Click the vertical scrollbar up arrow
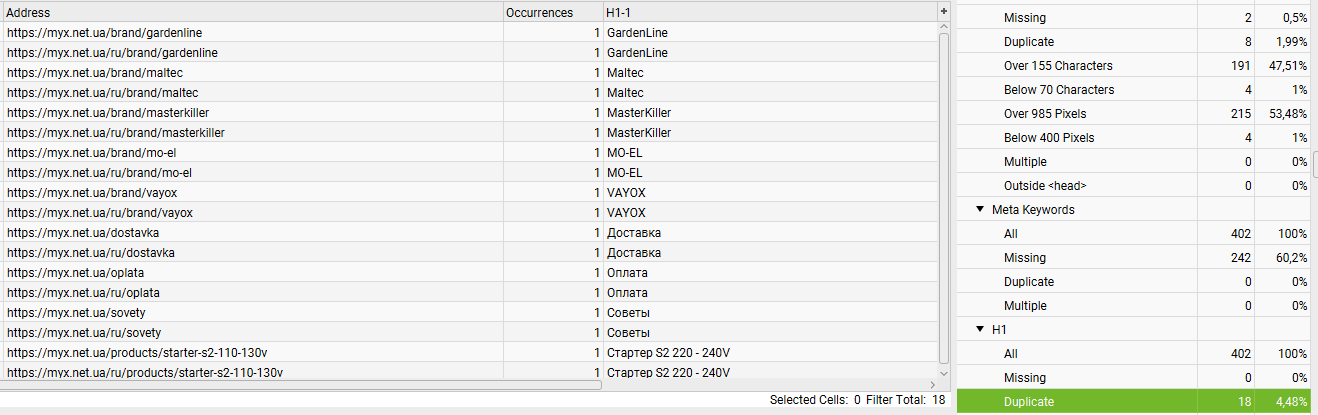Image resolution: width=1318 pixels, height=415 pixels. [943, 27]
